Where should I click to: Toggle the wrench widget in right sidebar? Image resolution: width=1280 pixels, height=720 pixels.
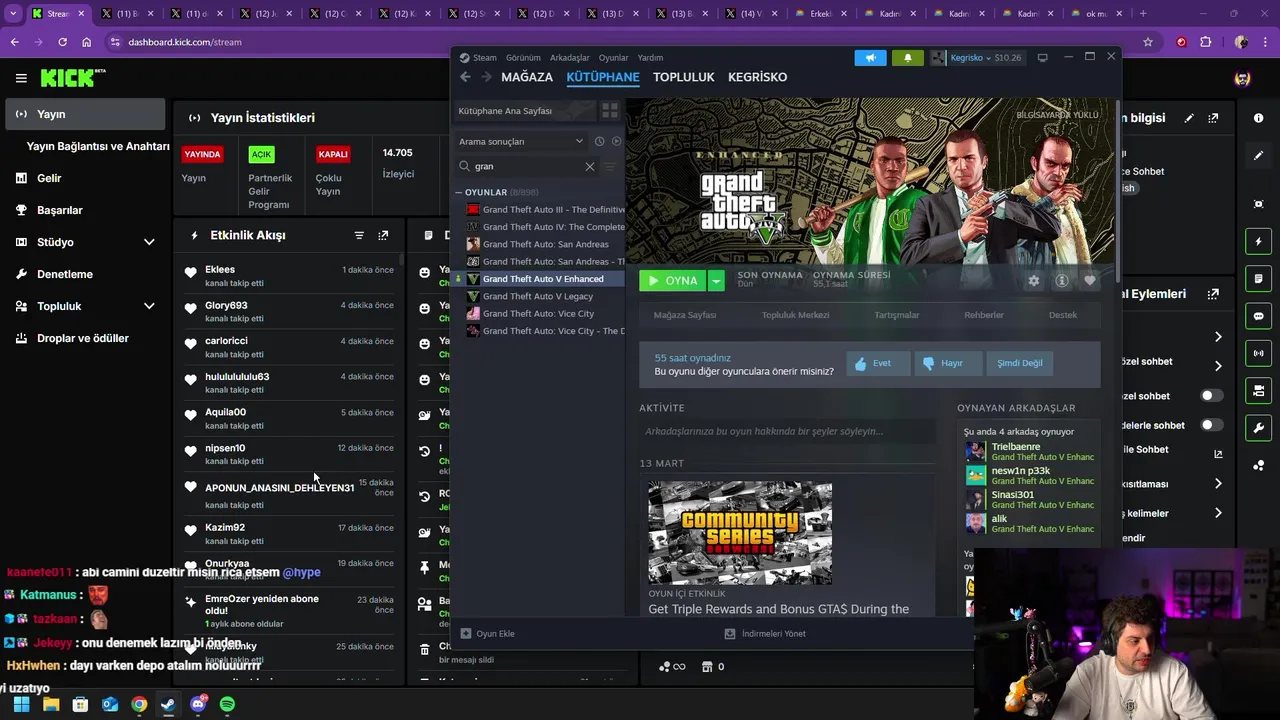point(1258,428)
